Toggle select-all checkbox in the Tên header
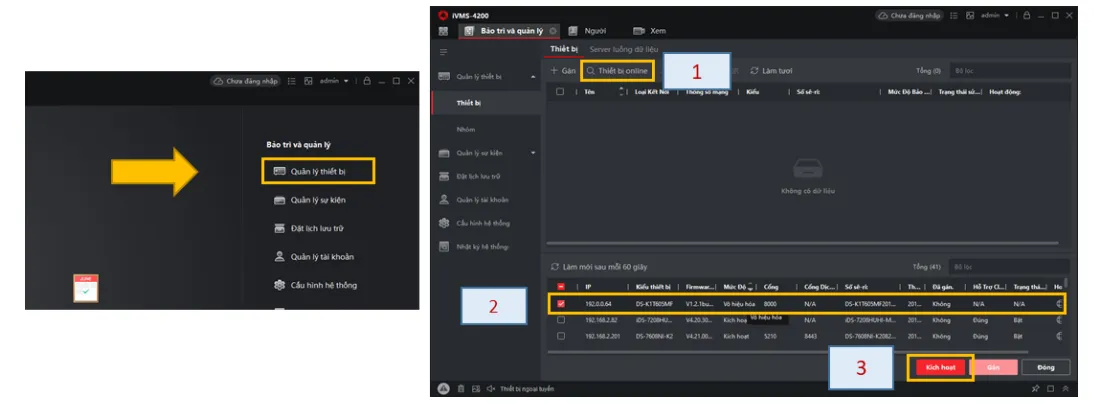 click(x=560, y=92)
